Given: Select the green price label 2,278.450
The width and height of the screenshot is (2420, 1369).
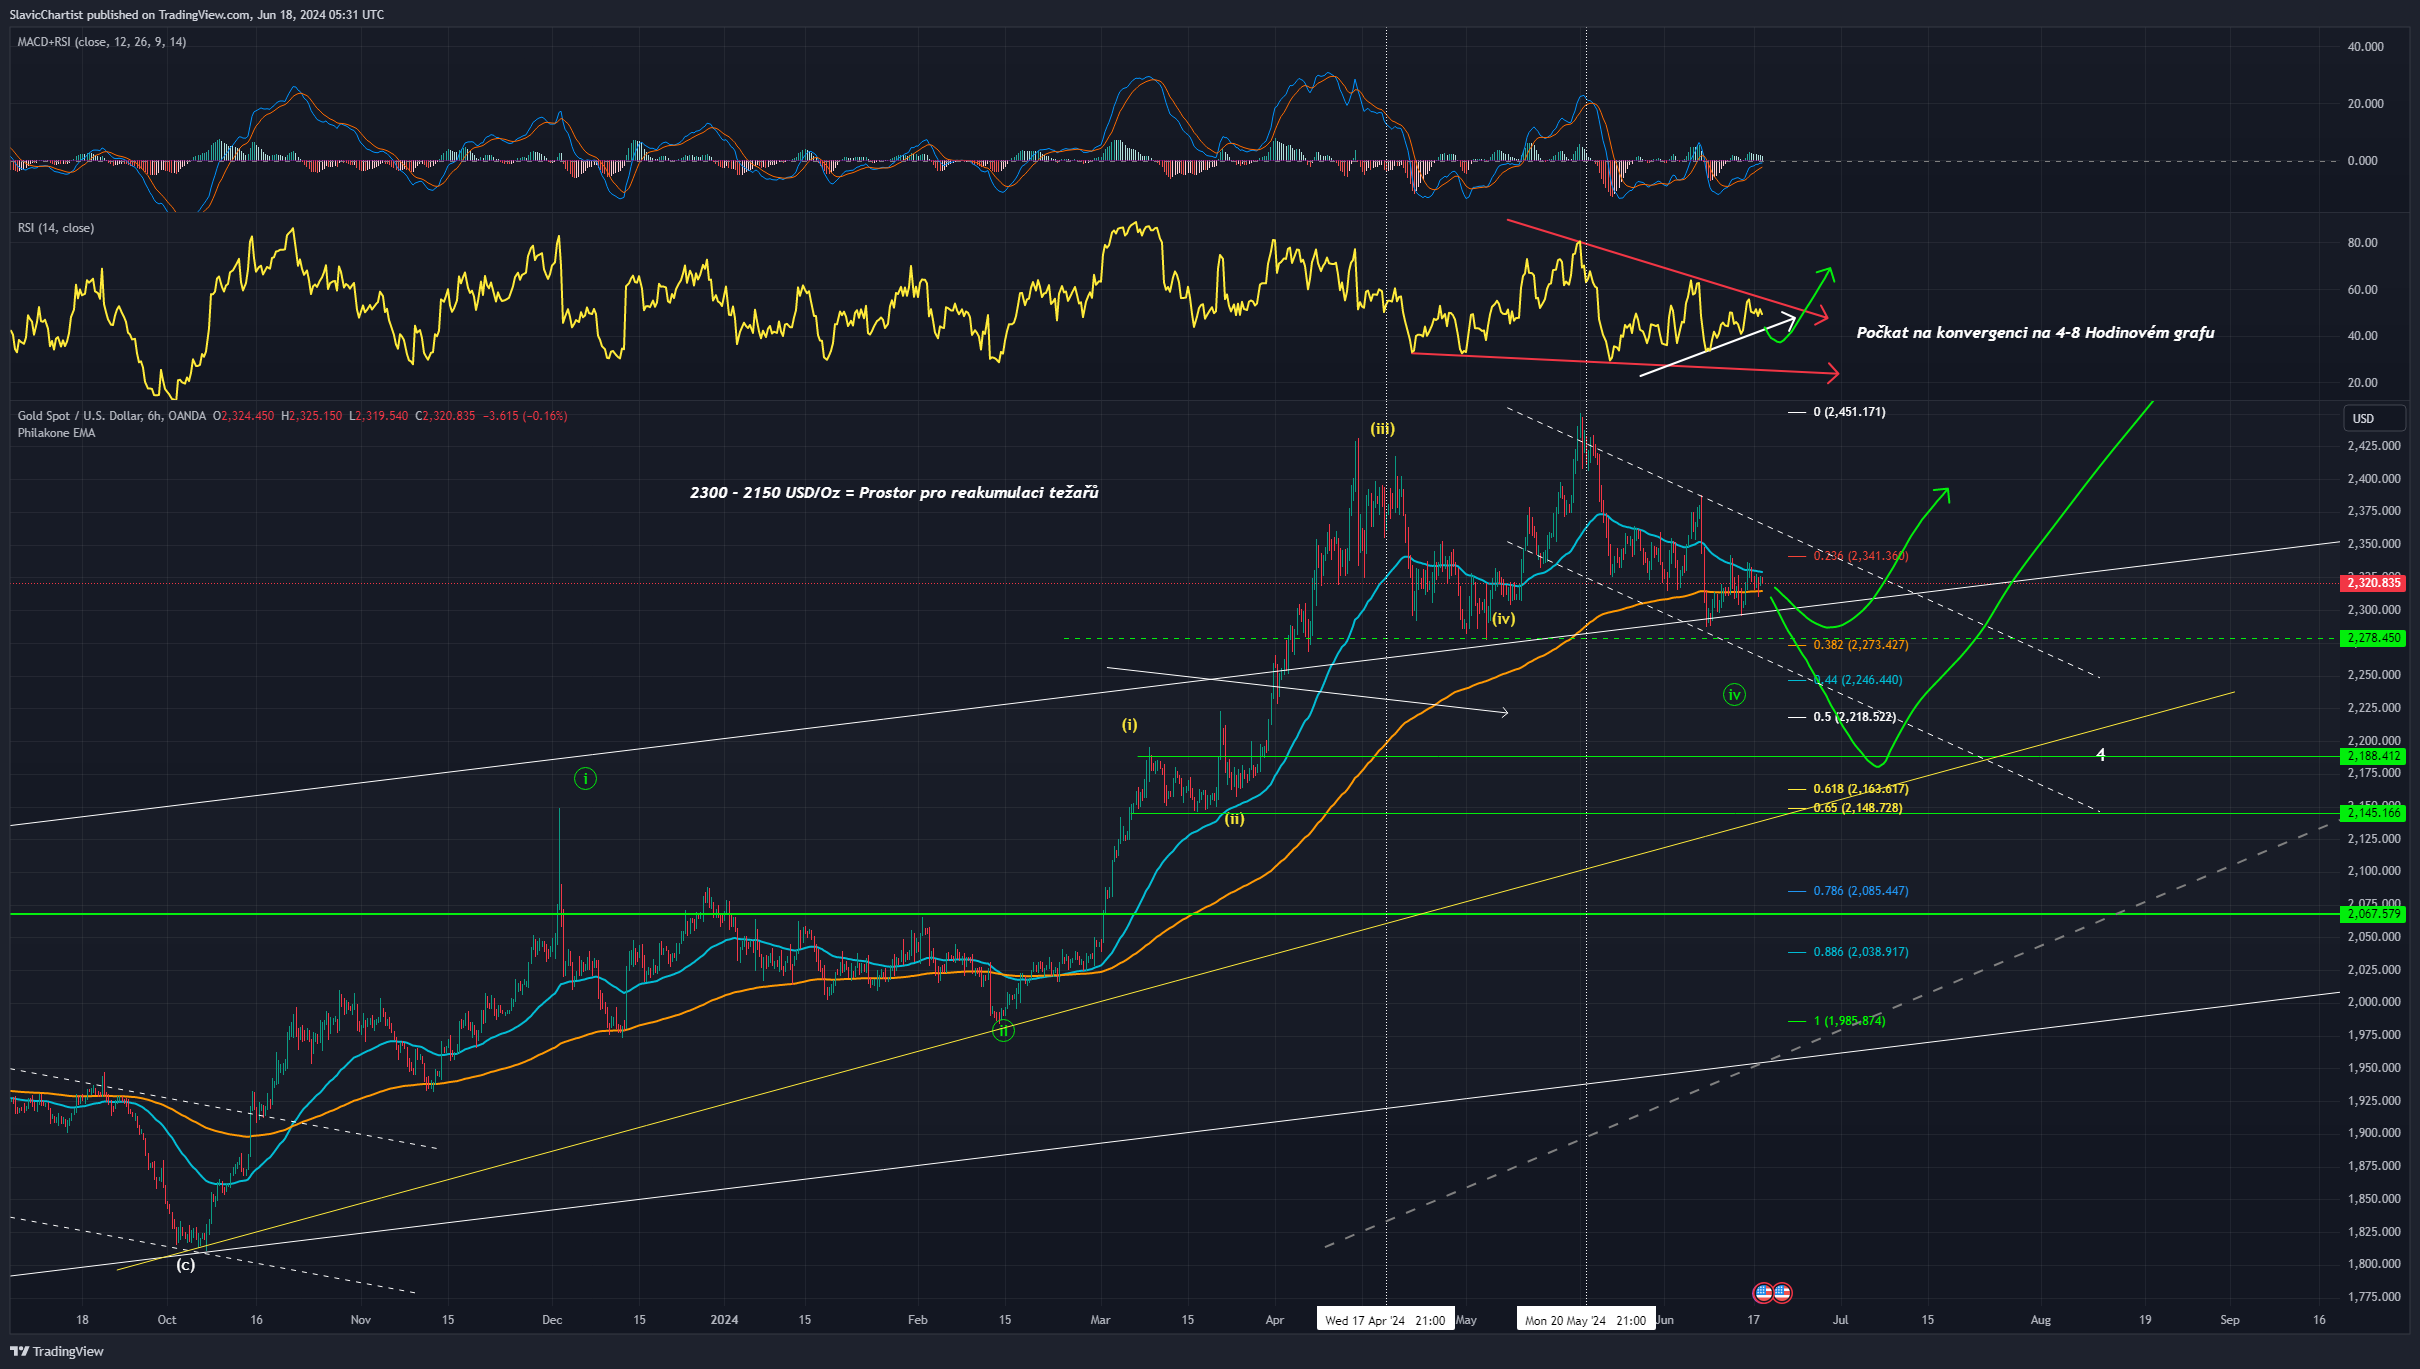Looking at the screenshot, I should (x=2373, y=638).
